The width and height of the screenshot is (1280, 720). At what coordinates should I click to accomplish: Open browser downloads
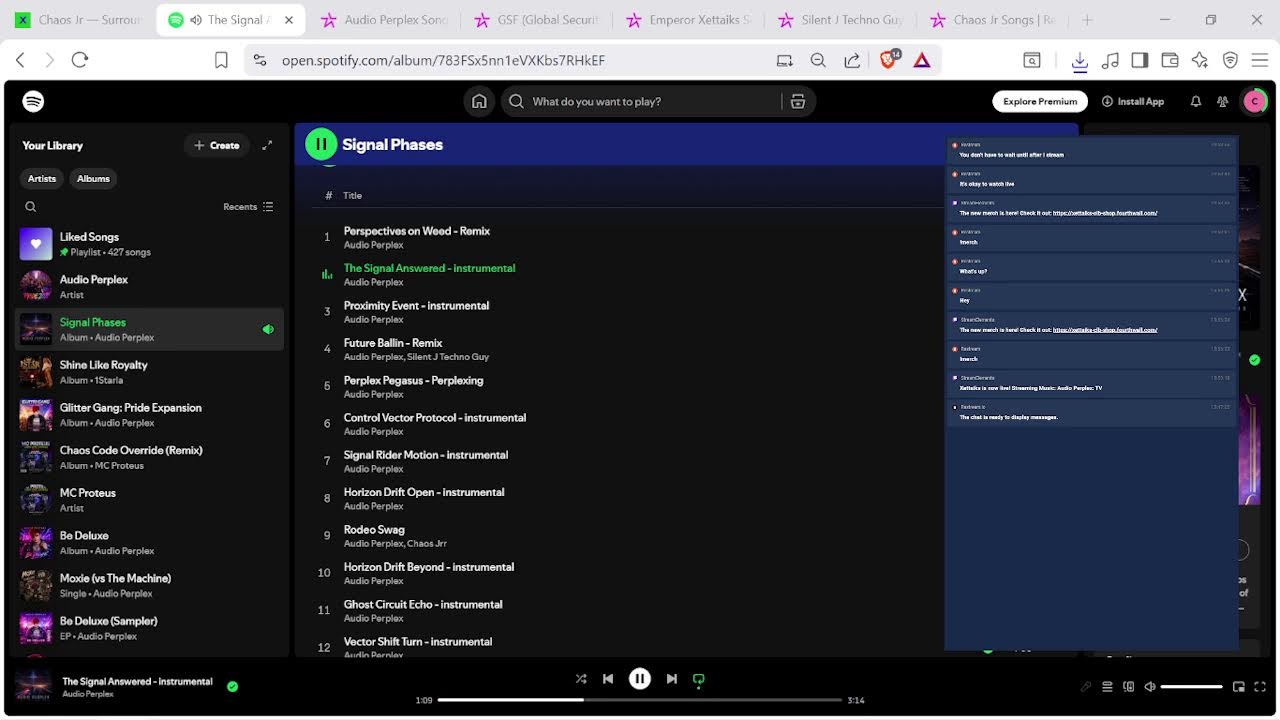tap(1079, 61)
